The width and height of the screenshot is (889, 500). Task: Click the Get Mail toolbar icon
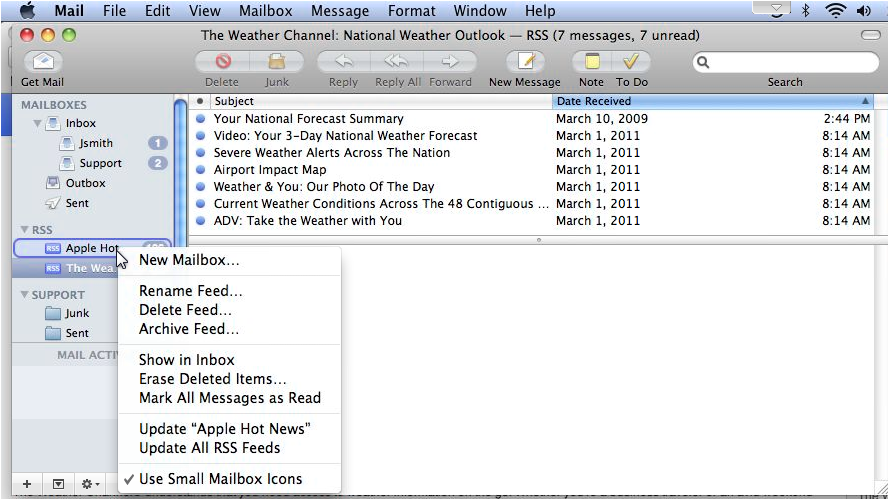coord(42,62)
